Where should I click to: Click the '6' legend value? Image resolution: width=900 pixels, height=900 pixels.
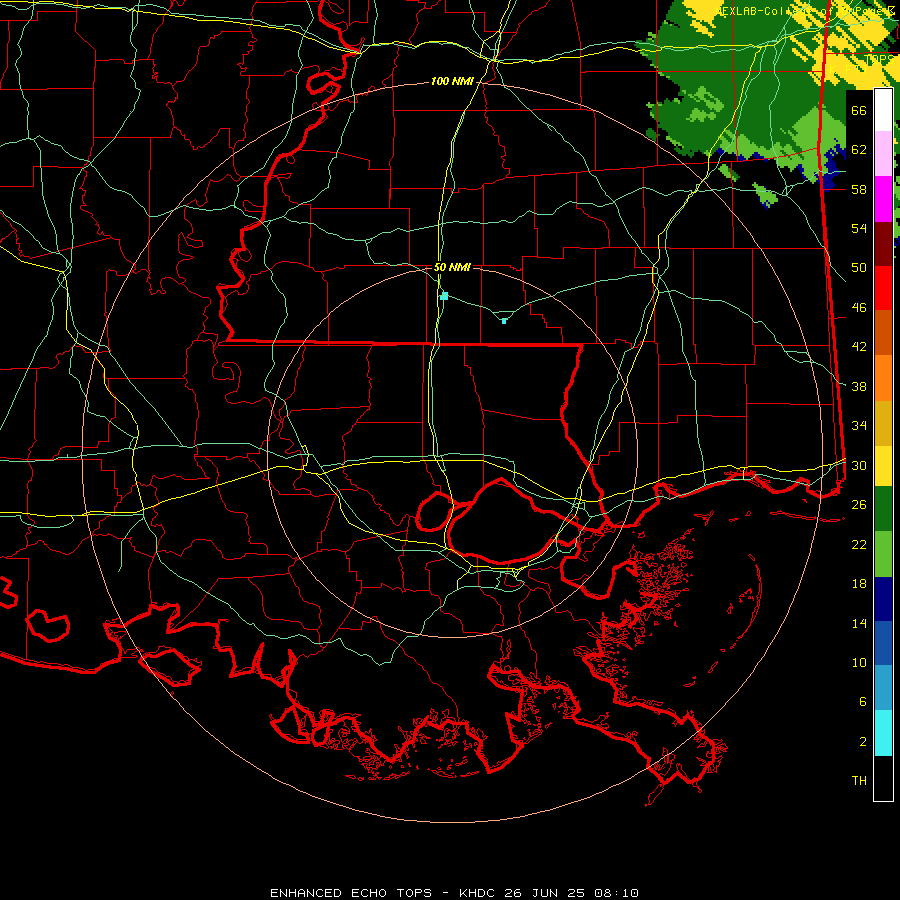coord(863,701)
